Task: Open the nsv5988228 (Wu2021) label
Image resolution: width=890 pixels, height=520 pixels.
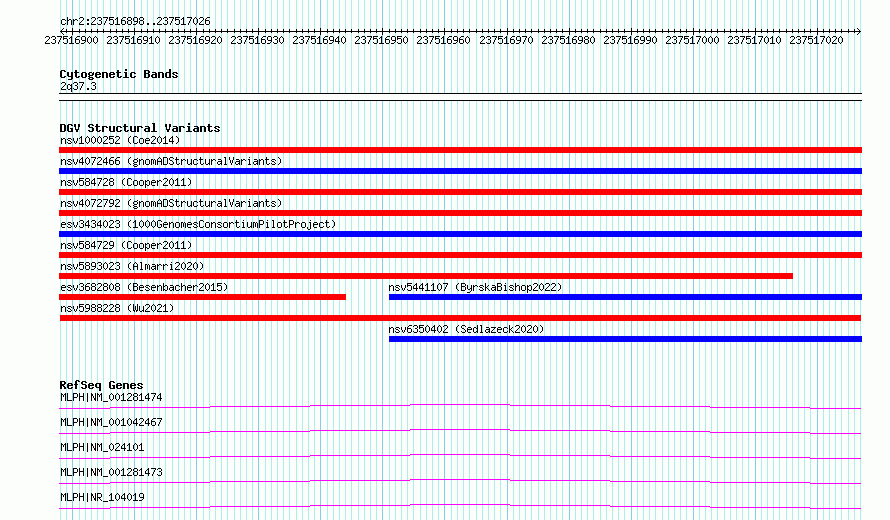Action: pyautogui.click(x=117, y=308)
